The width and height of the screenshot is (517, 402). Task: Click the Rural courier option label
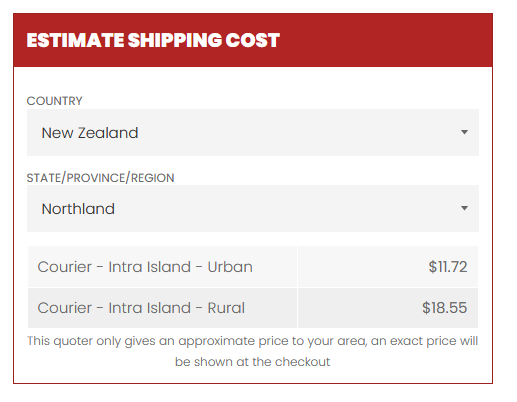point(141,308)
